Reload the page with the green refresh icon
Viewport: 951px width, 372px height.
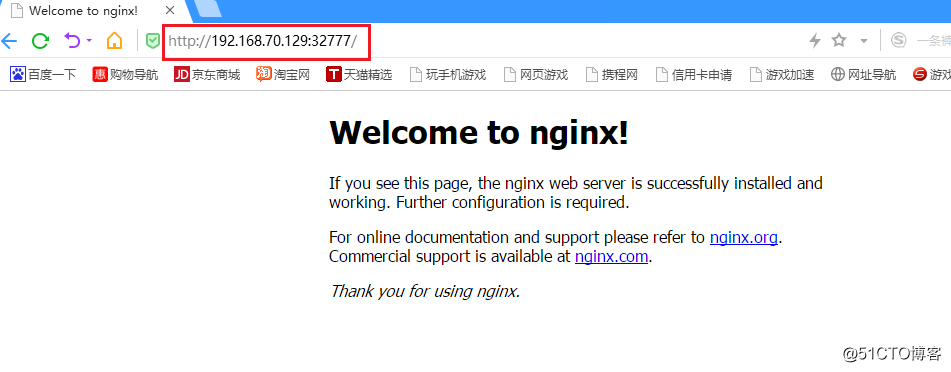[40, 41]
